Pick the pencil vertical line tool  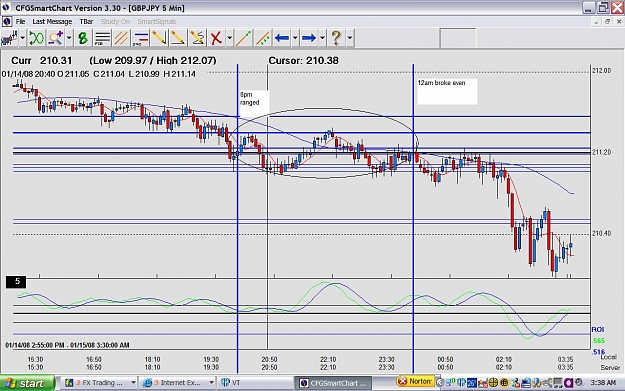click(x=159, y=38)
